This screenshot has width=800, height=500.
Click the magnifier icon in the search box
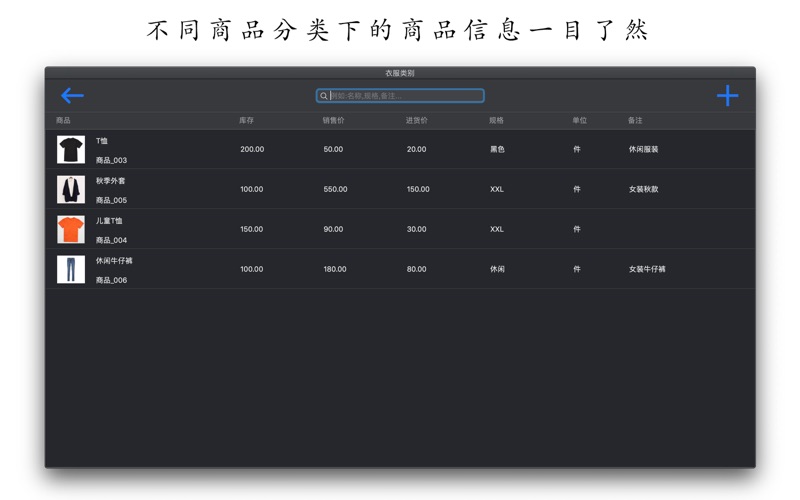324,96
